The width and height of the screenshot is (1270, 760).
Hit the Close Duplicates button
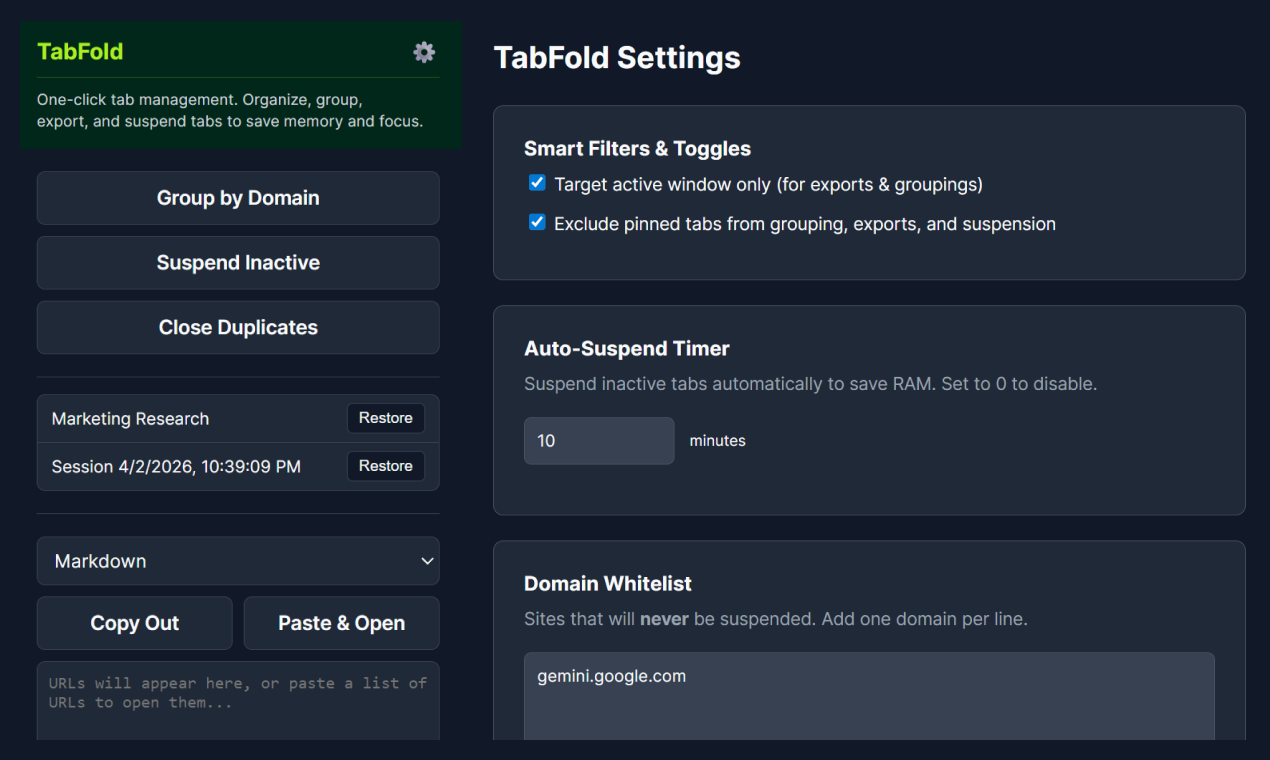[x=238, y=328]
